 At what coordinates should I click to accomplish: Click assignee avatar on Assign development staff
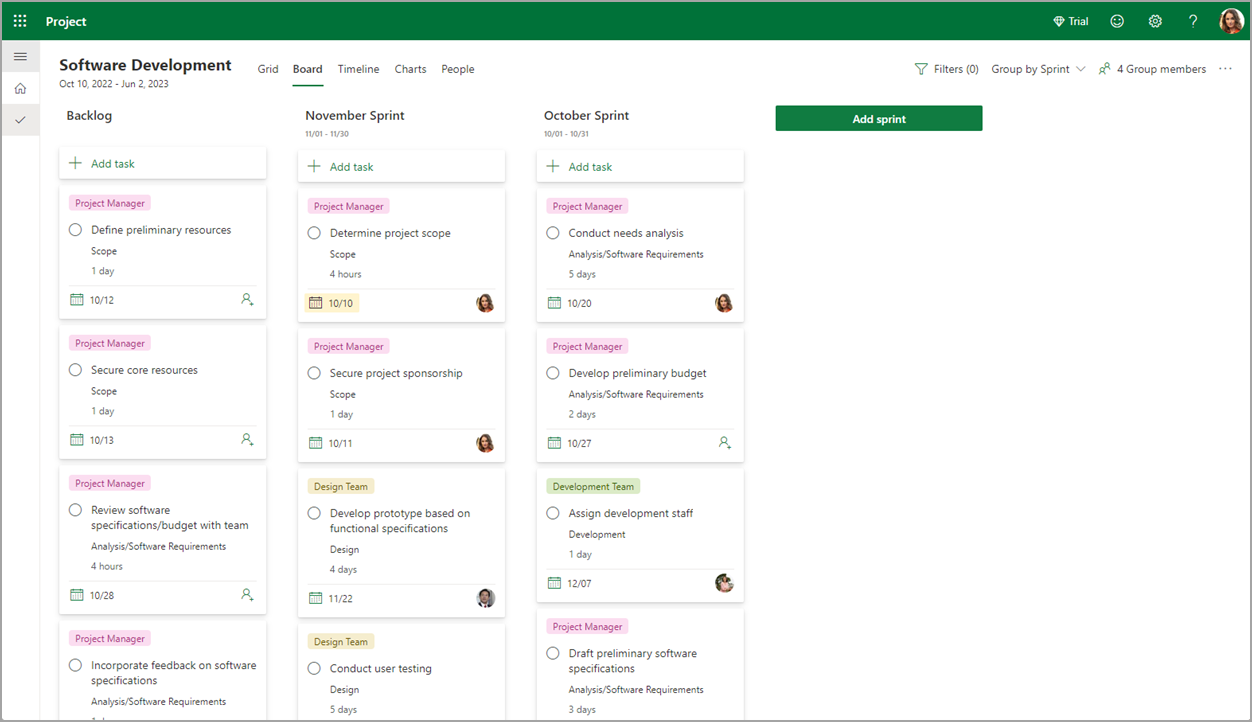[x=725, y=582]
